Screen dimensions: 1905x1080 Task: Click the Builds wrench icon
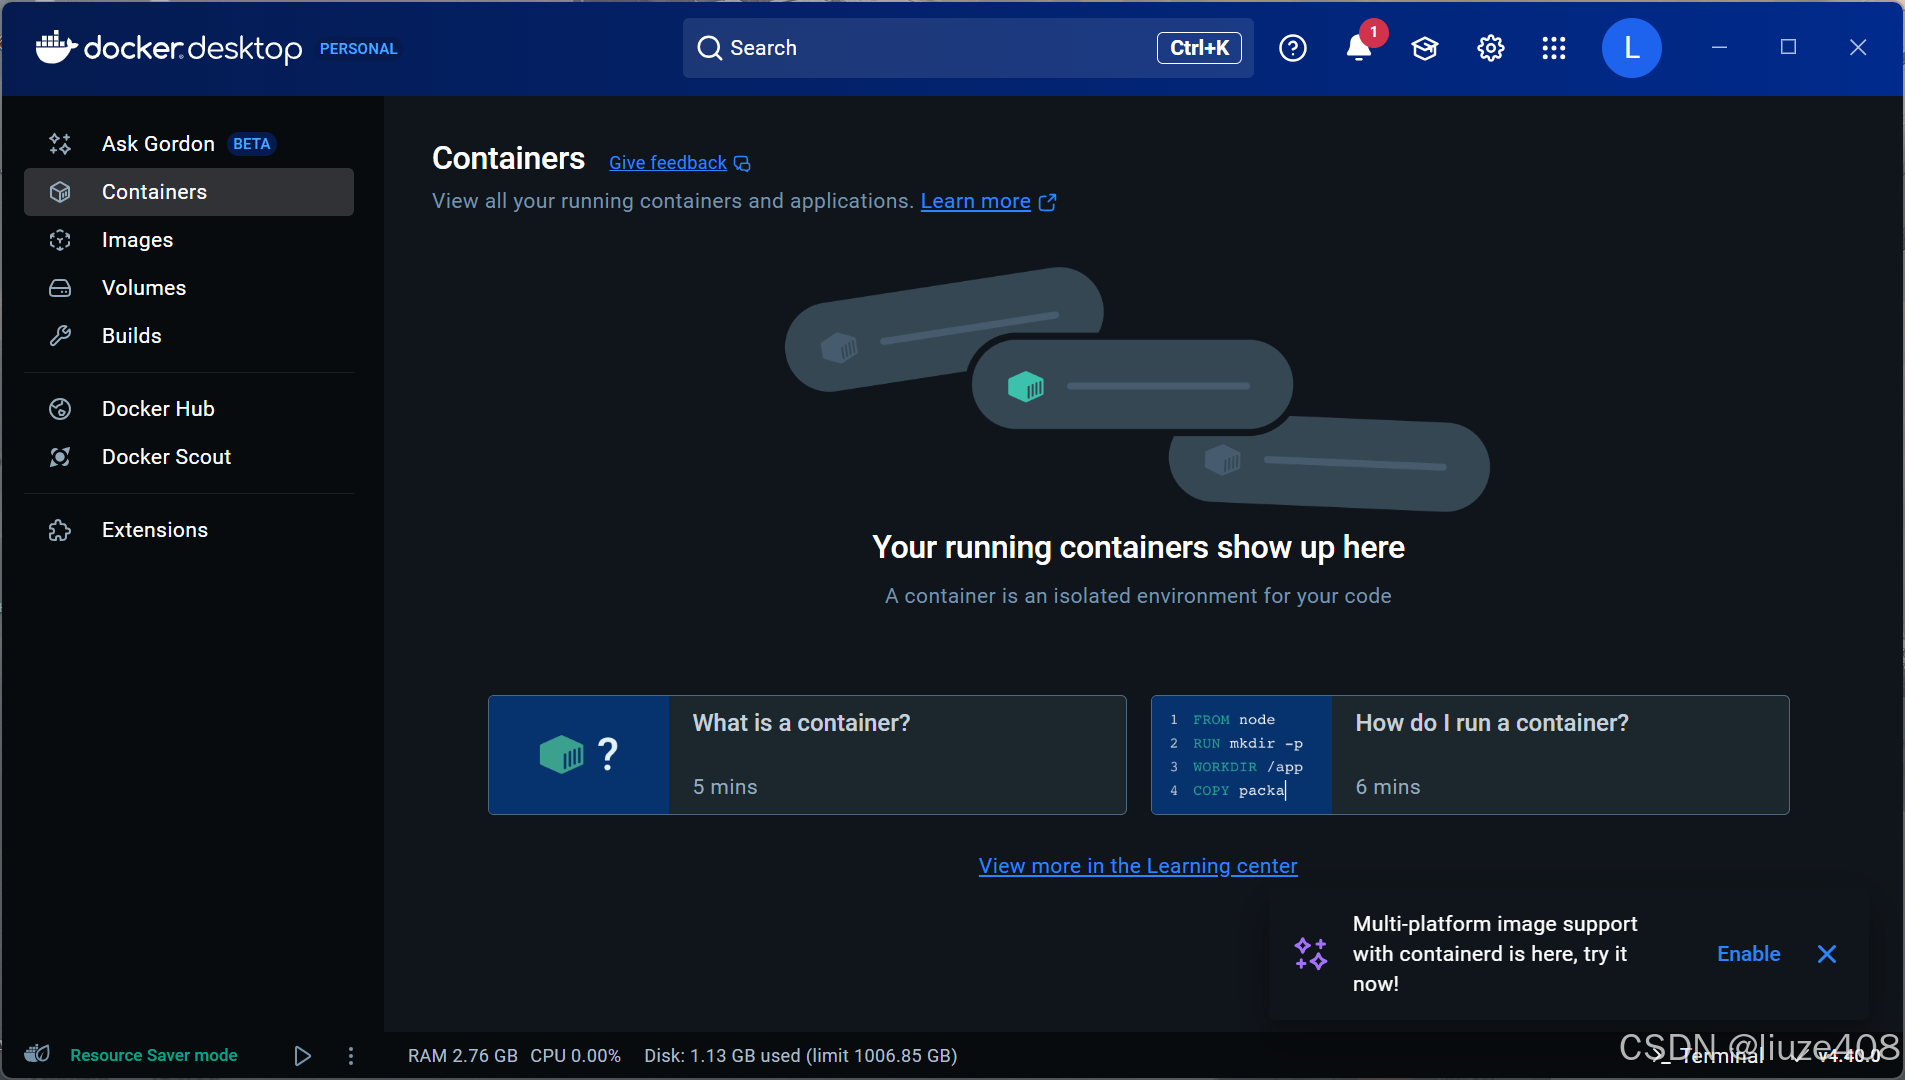[60, 336]
